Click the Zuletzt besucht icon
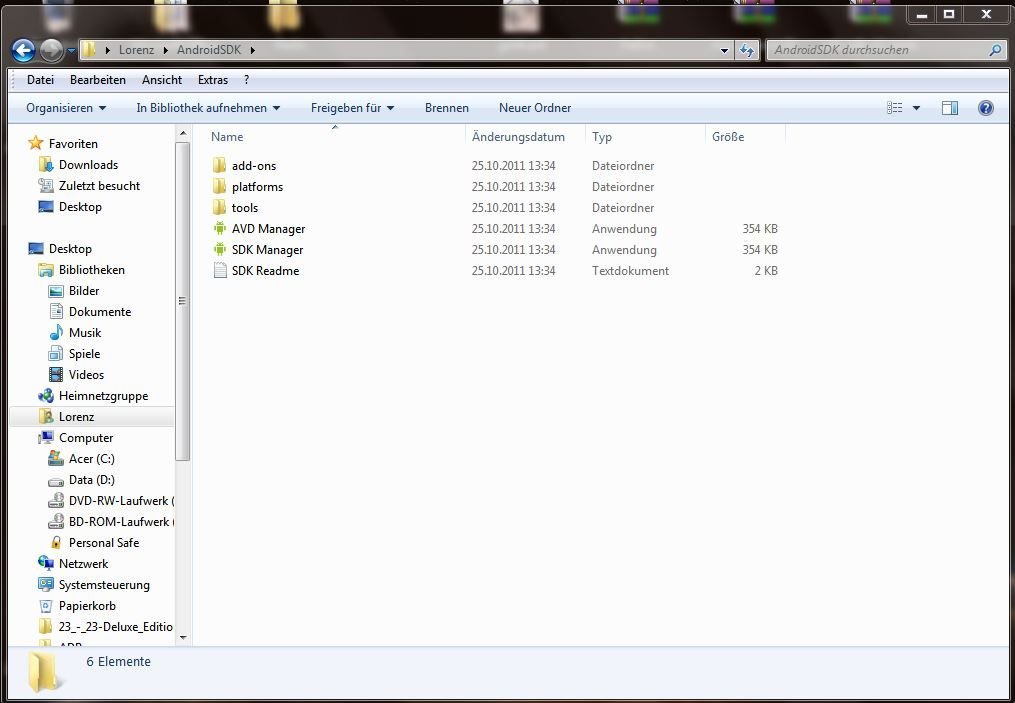Screen dimensions: 1015x703 point(46,186)
